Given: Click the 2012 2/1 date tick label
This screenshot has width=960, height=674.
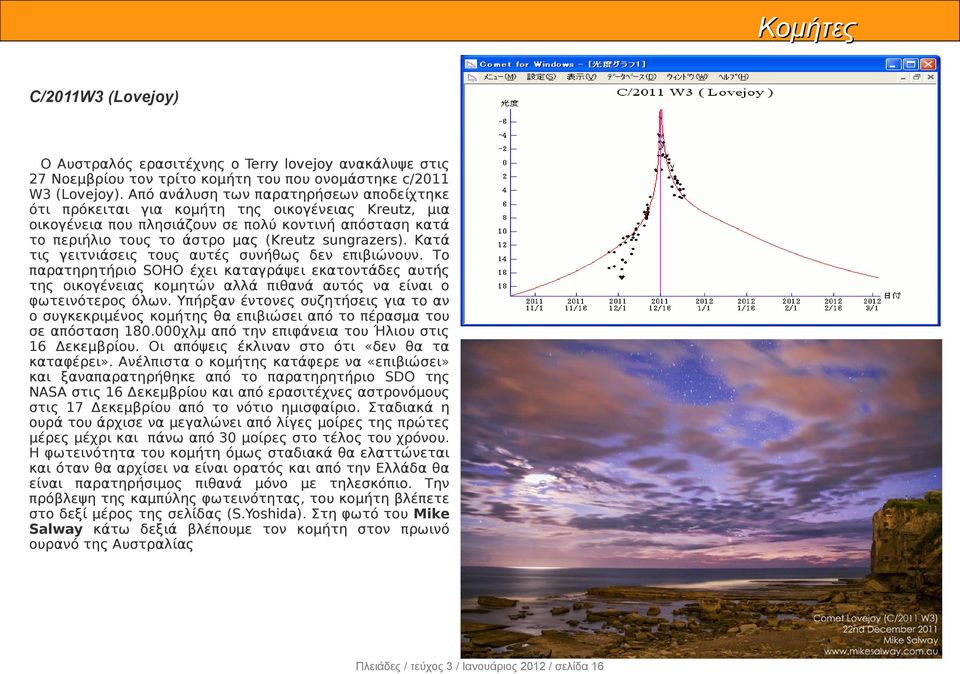Looking at the screenshot, I should pos(791,304).
